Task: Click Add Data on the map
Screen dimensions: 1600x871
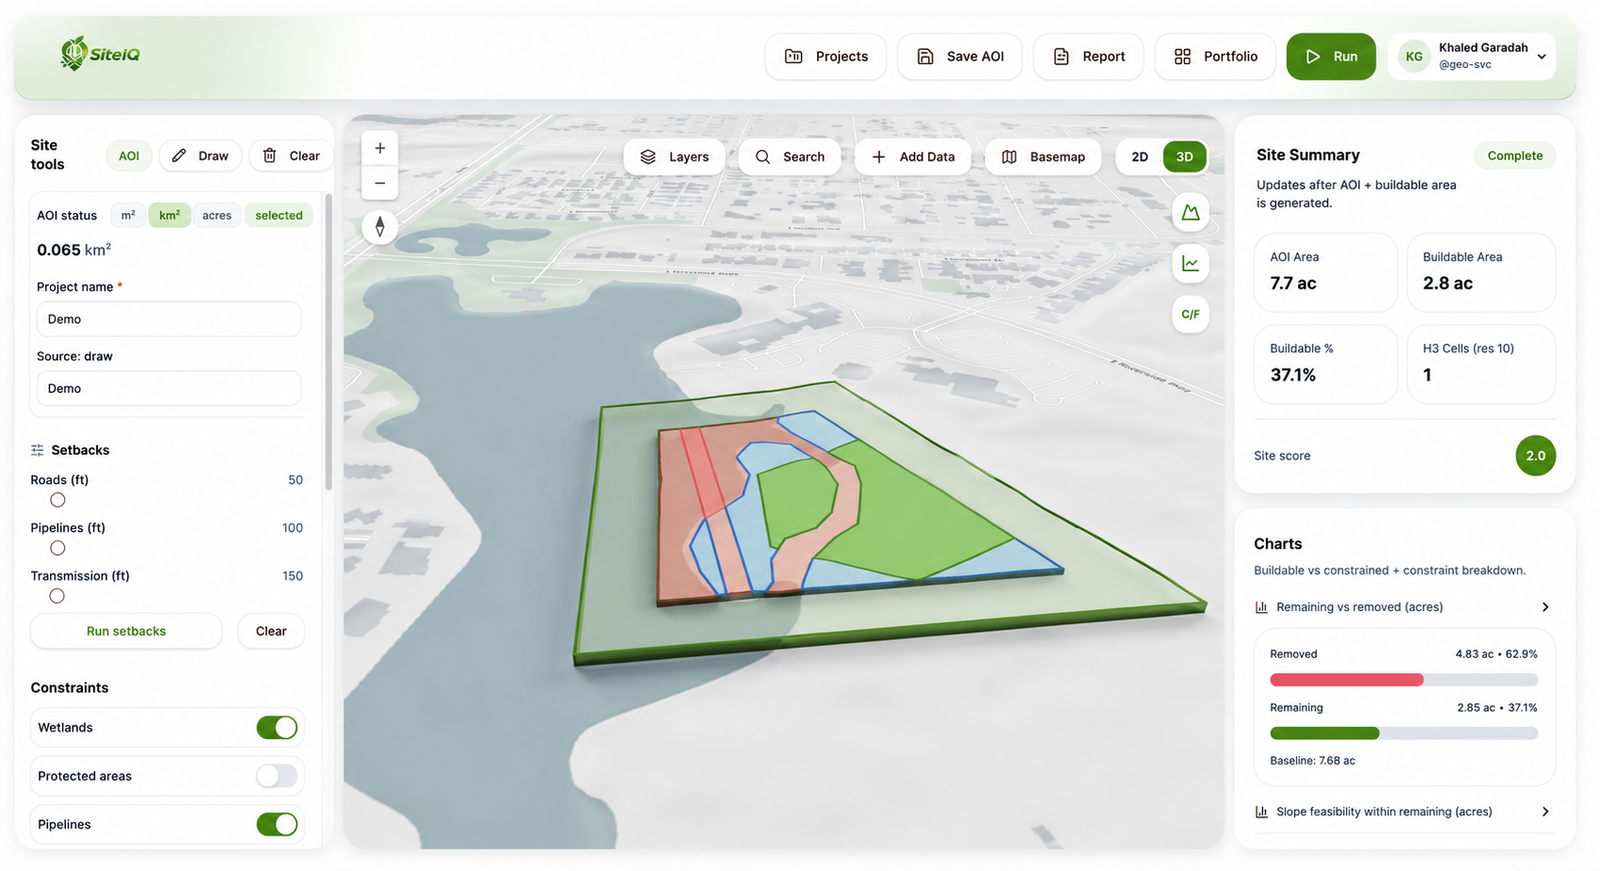Action: pos(913,157)
